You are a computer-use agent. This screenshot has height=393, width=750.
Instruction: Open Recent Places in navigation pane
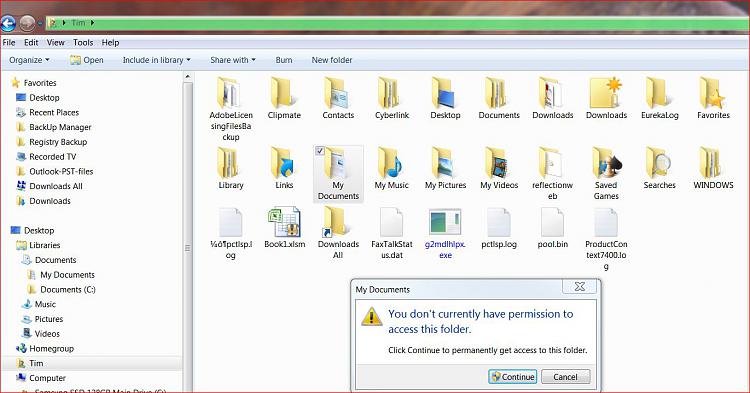[47, 112]
